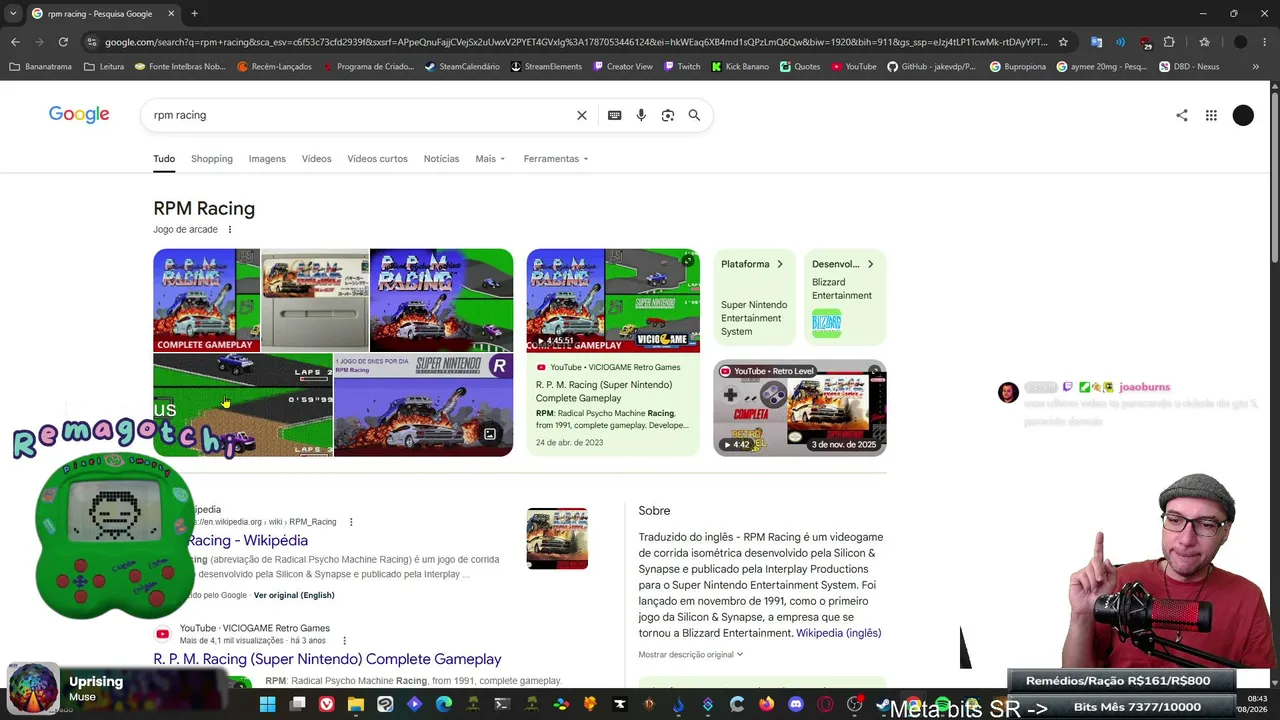This screenshot has height=720, width=1280.
Task: Expand the Plataforma info card
Action: click(754, 297)
